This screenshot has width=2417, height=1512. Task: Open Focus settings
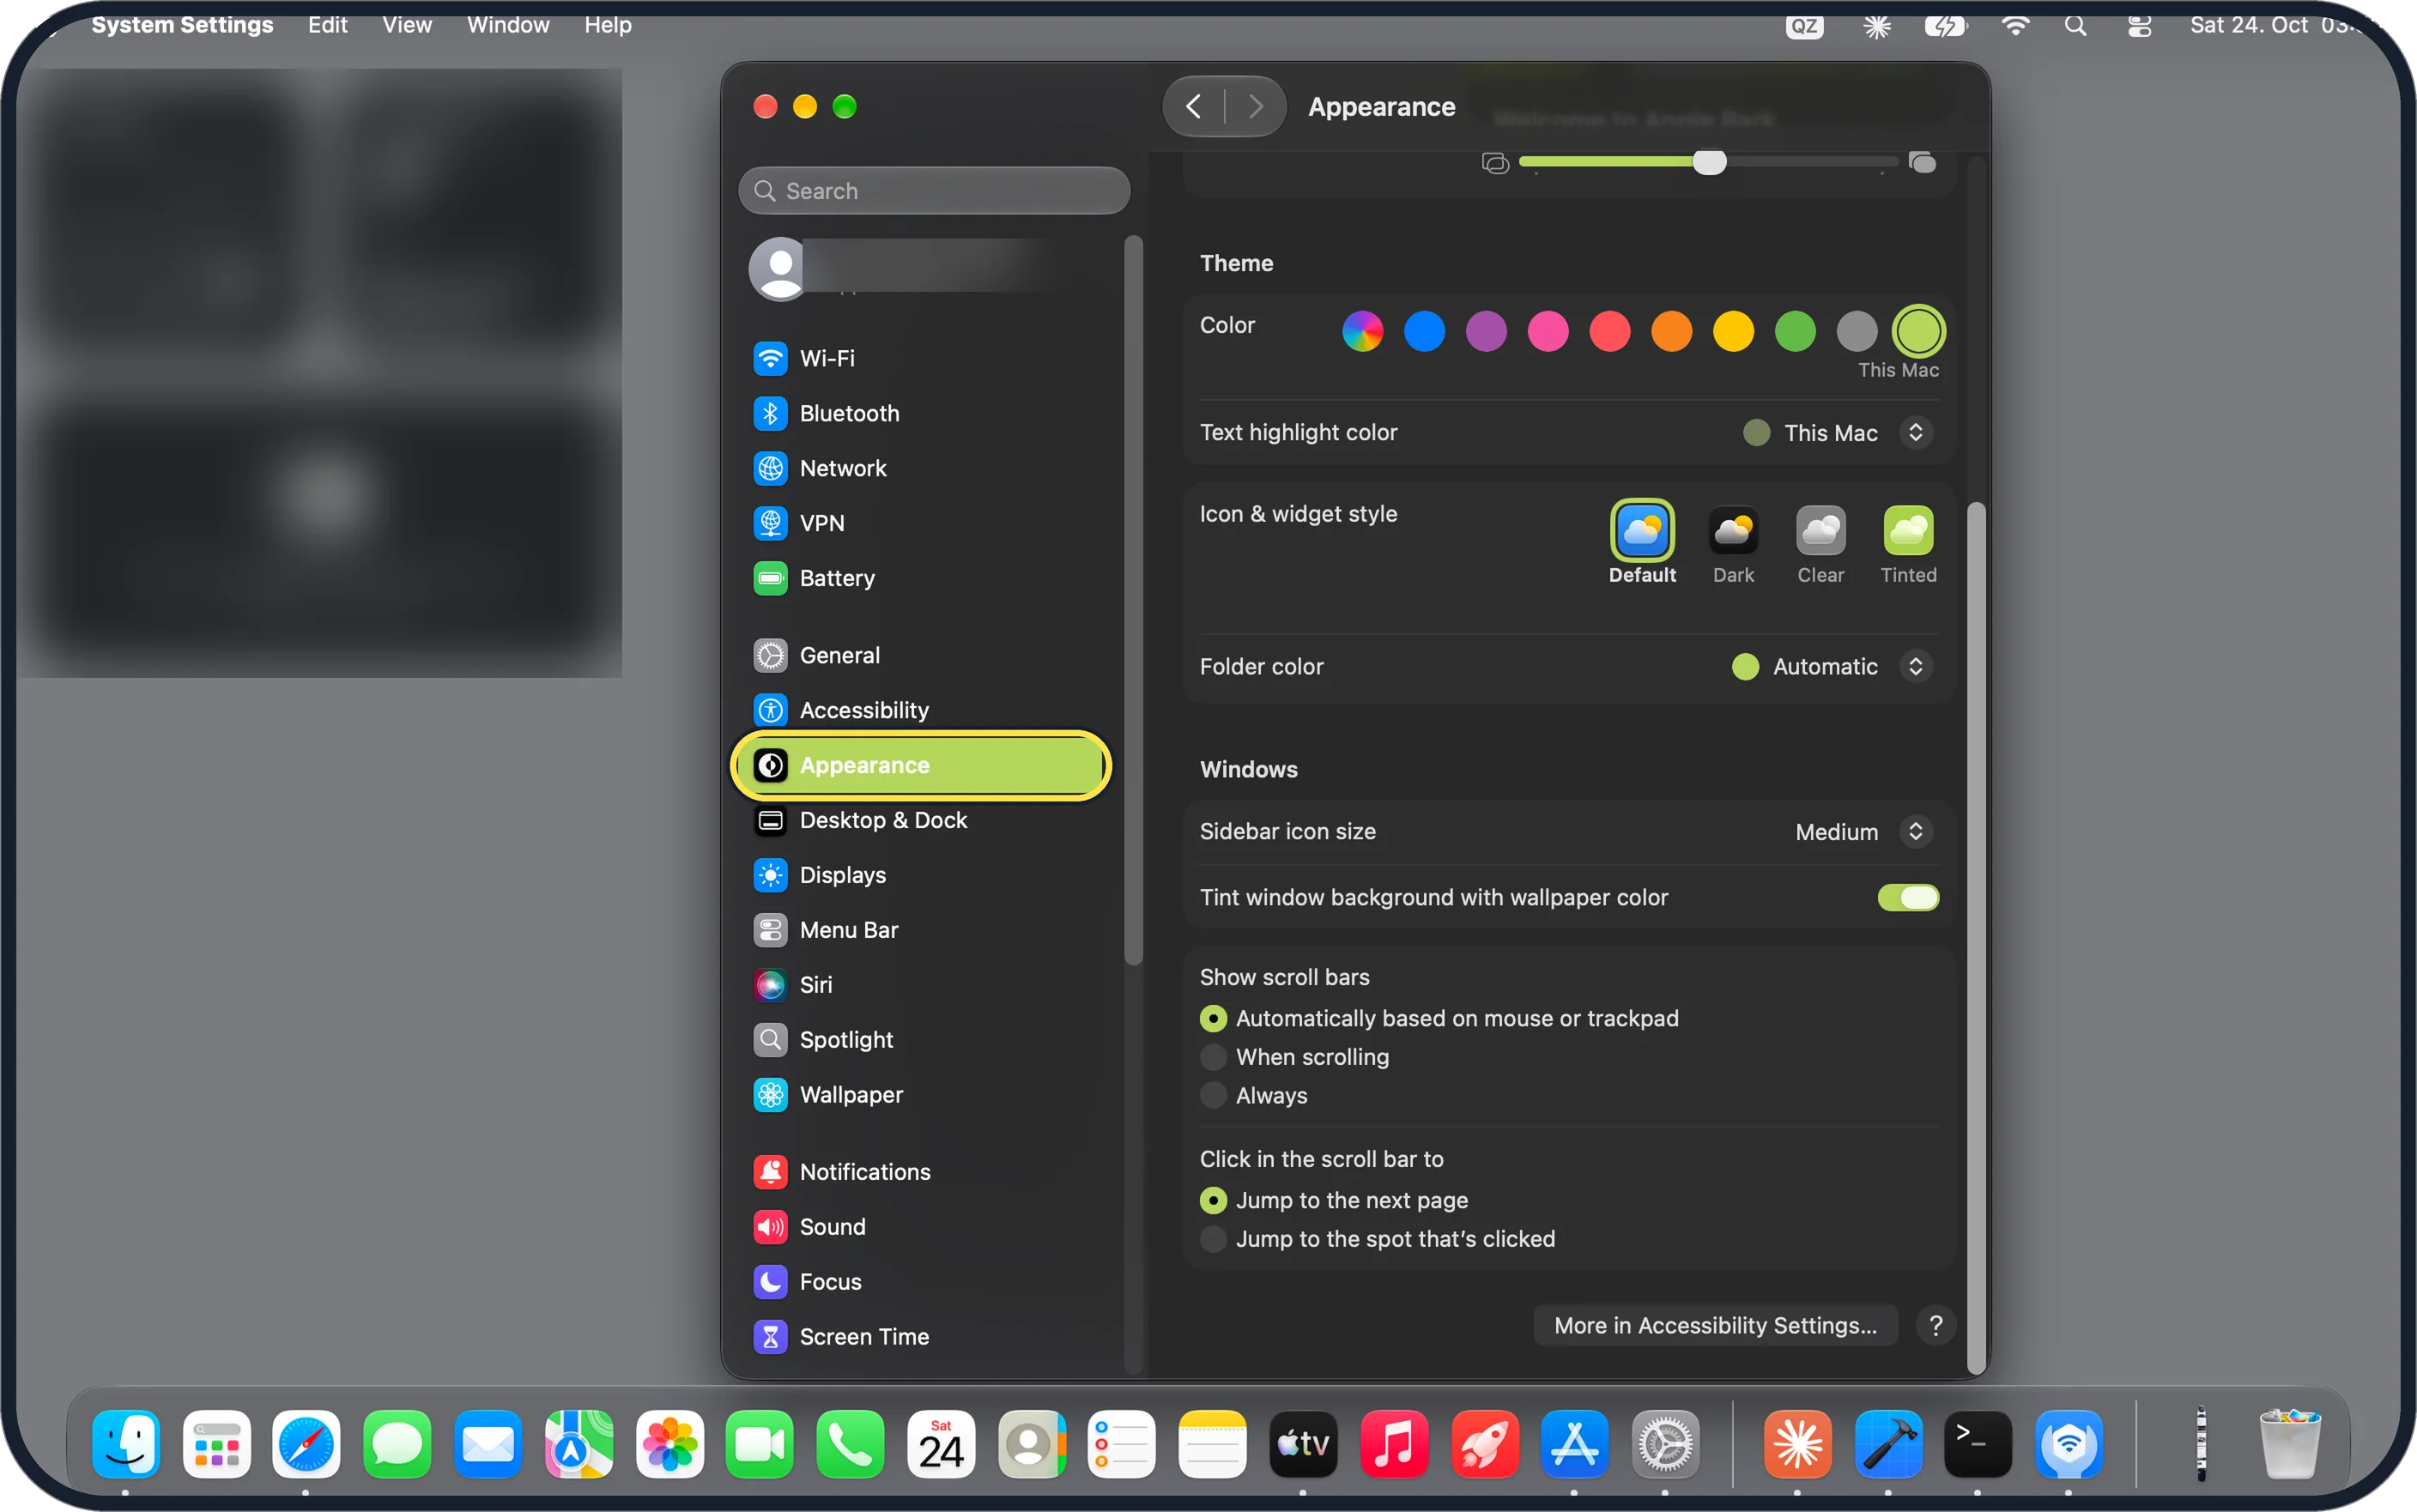click(922, 1282)
